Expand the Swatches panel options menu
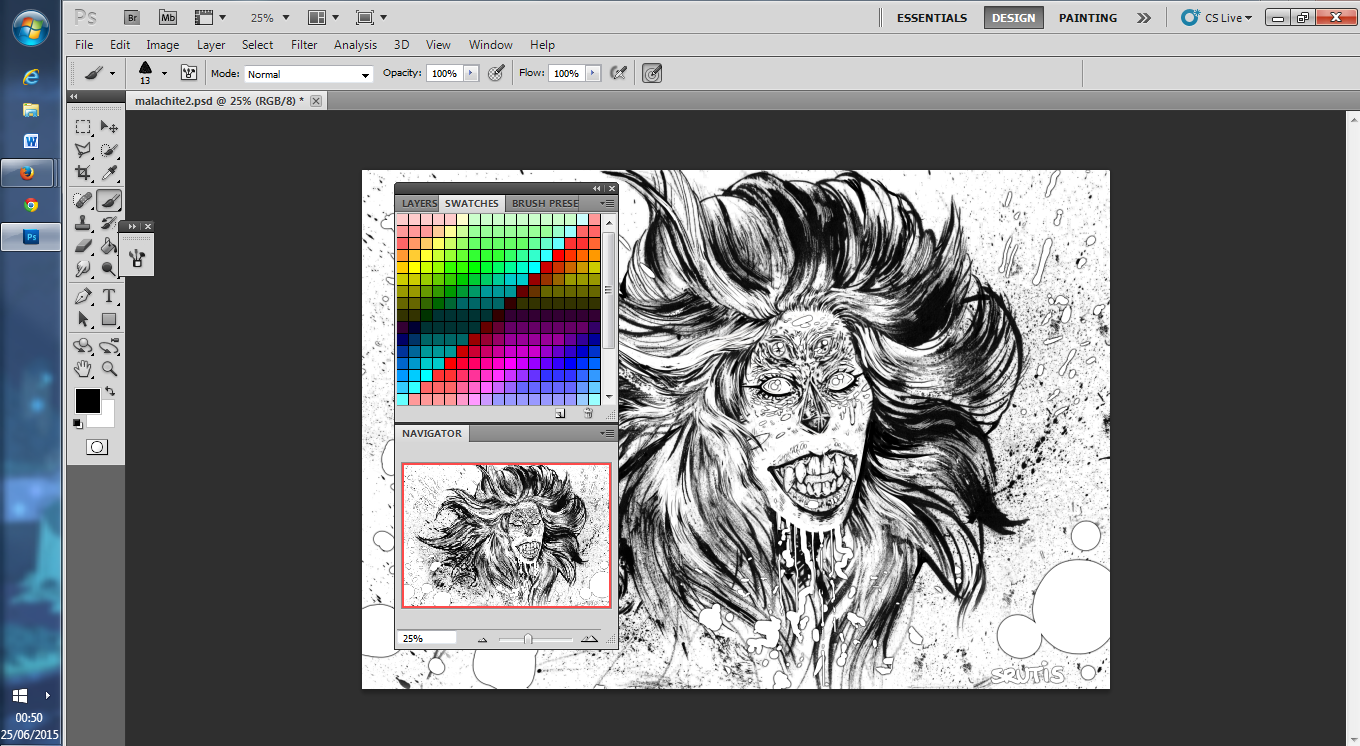This screenshot has height=746, width=1360. coord(607,203)
